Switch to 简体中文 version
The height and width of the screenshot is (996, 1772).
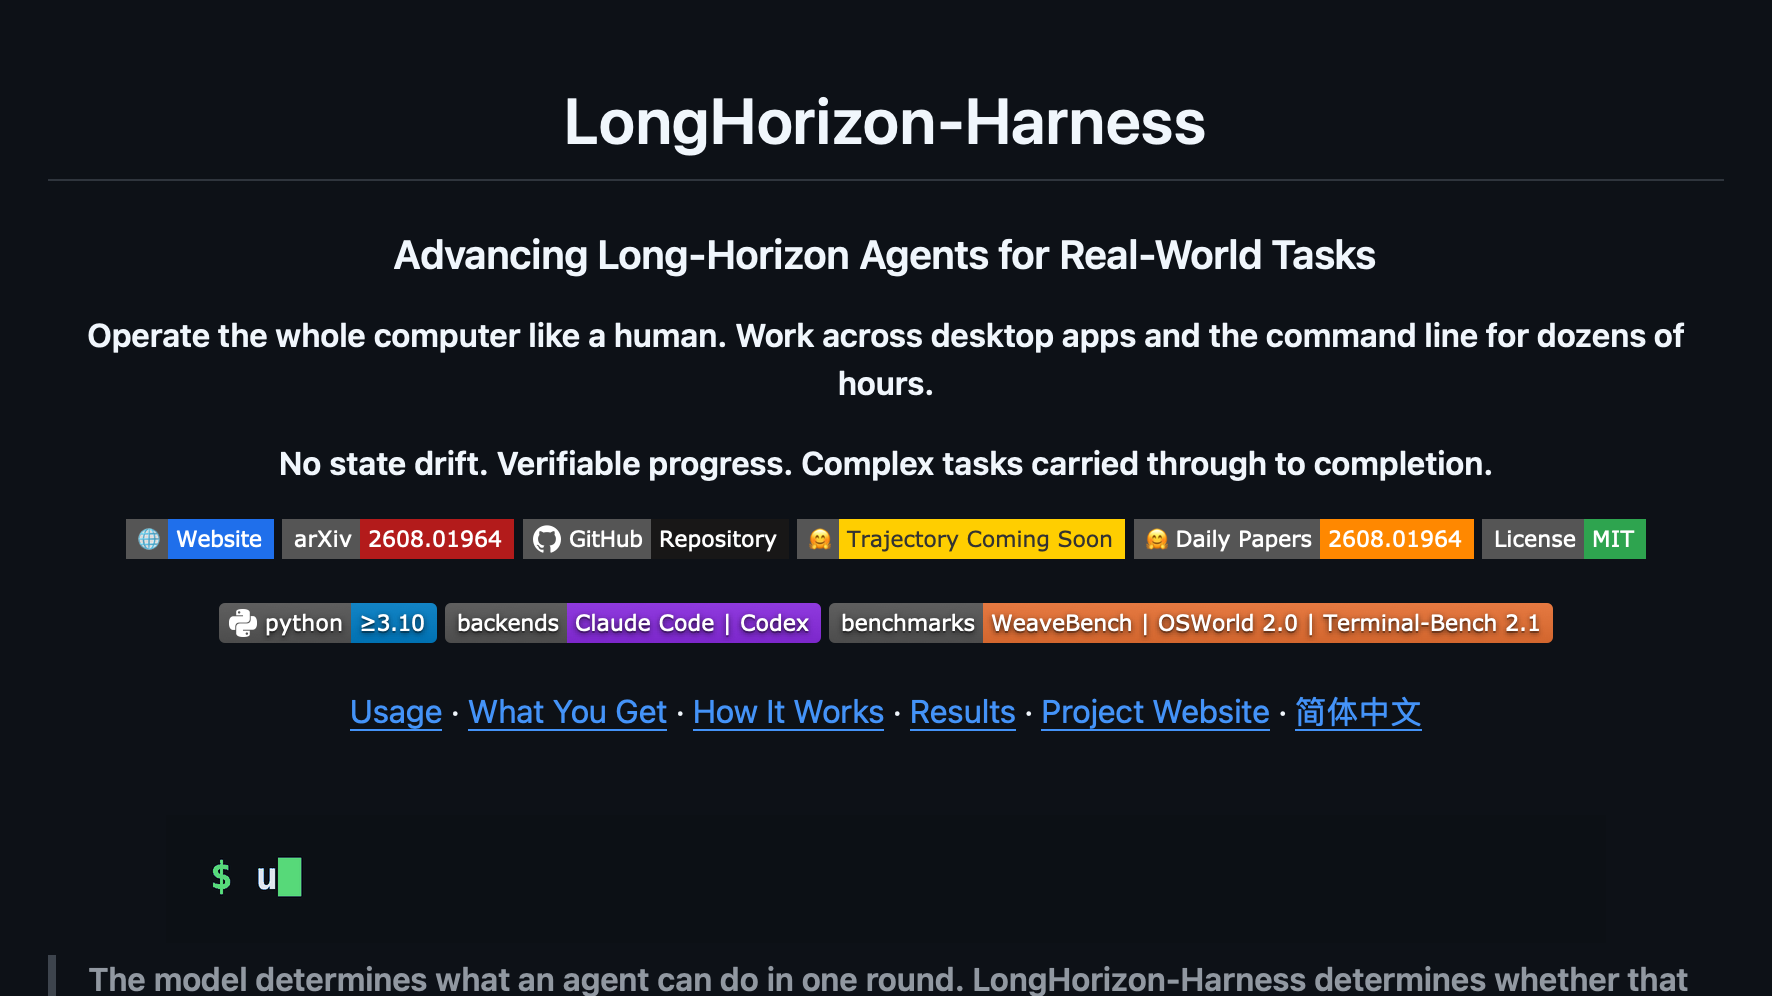coord(1358,712)
